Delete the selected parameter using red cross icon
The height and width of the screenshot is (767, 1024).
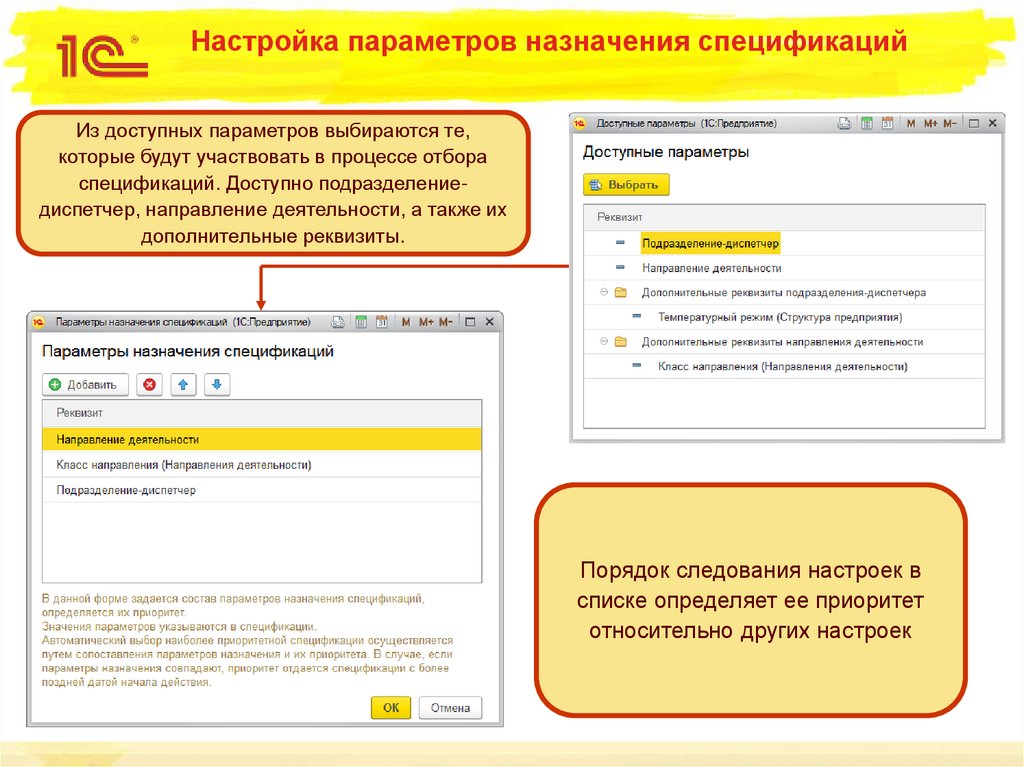click(x=149, y=384)
